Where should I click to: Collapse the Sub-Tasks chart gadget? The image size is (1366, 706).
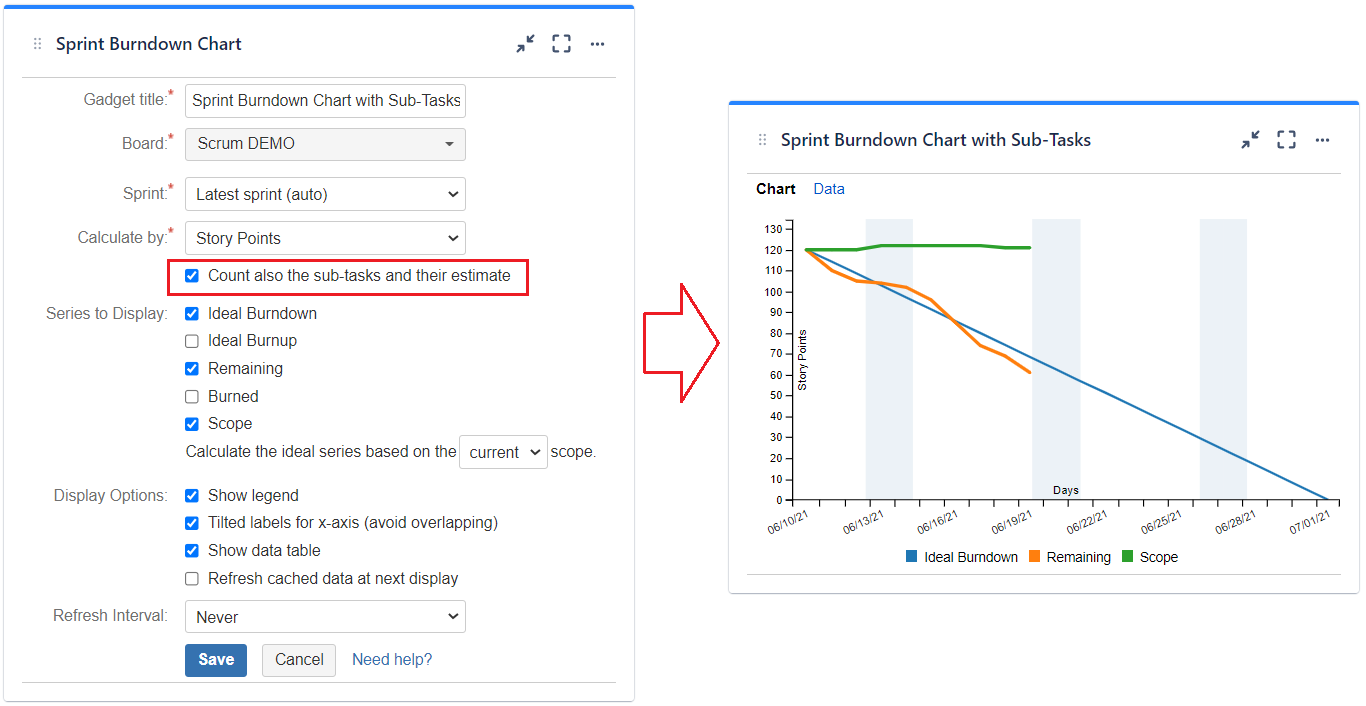1250,140
